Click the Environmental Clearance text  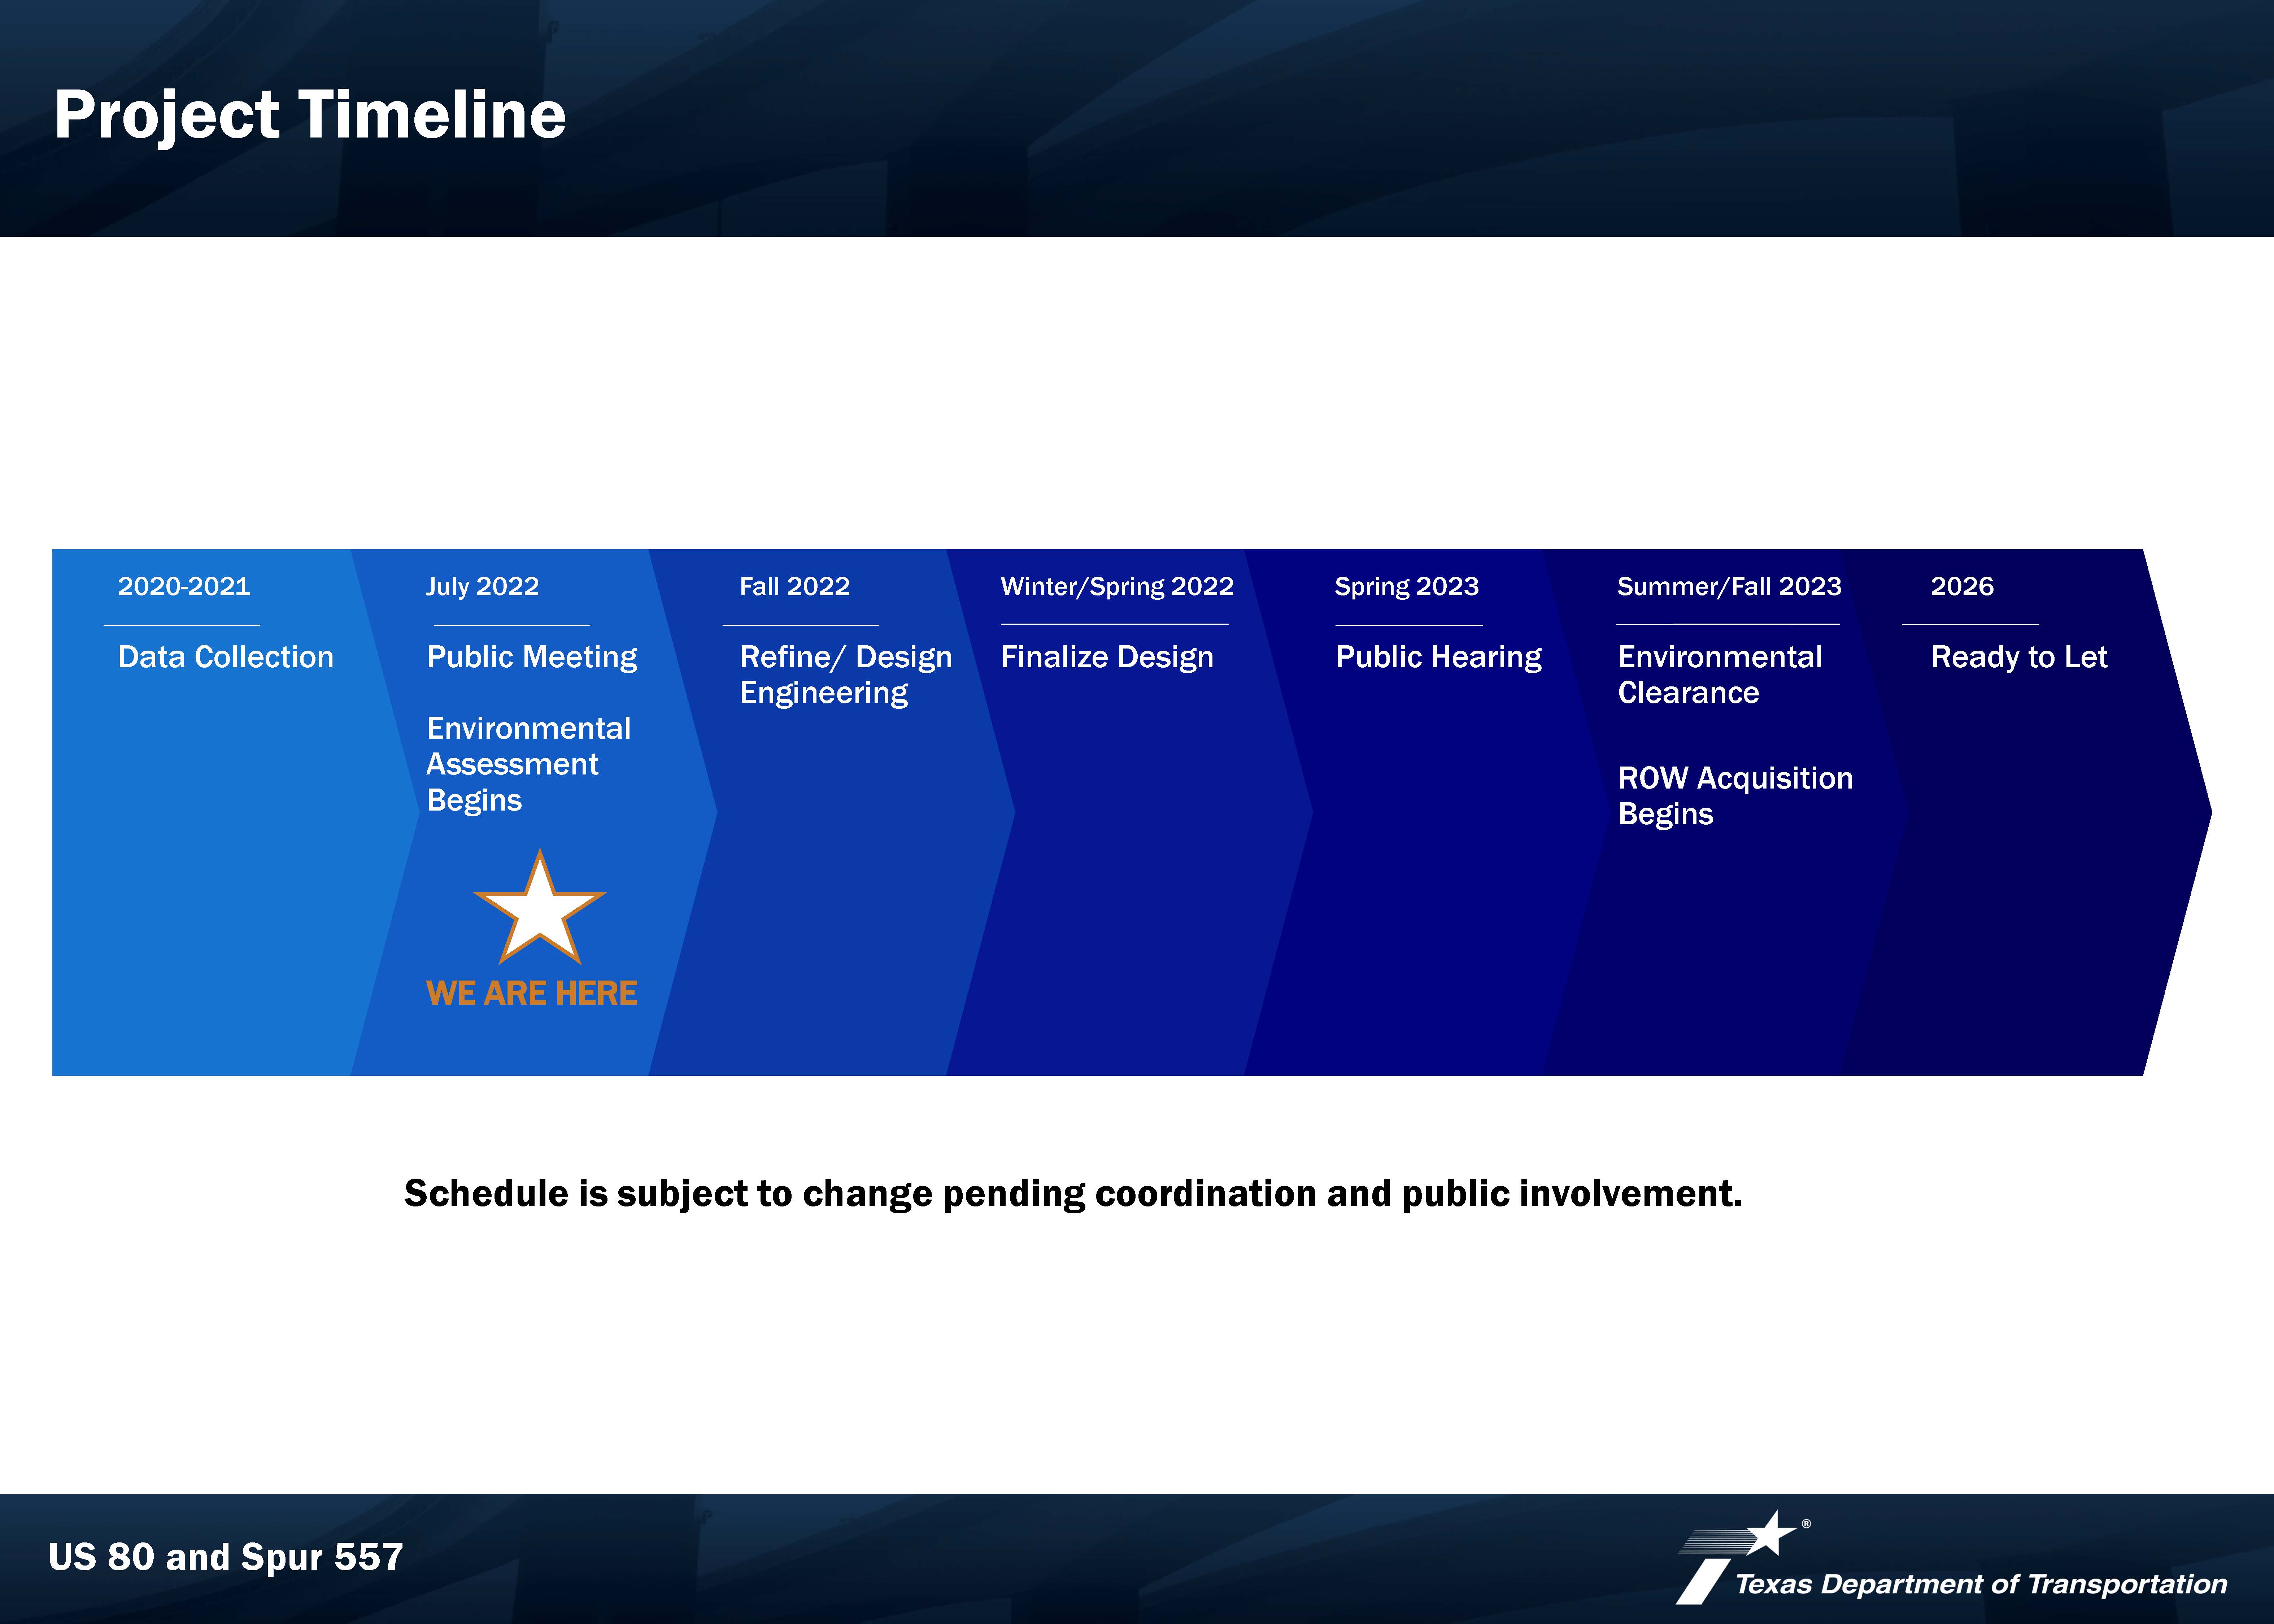point(1720,675)
